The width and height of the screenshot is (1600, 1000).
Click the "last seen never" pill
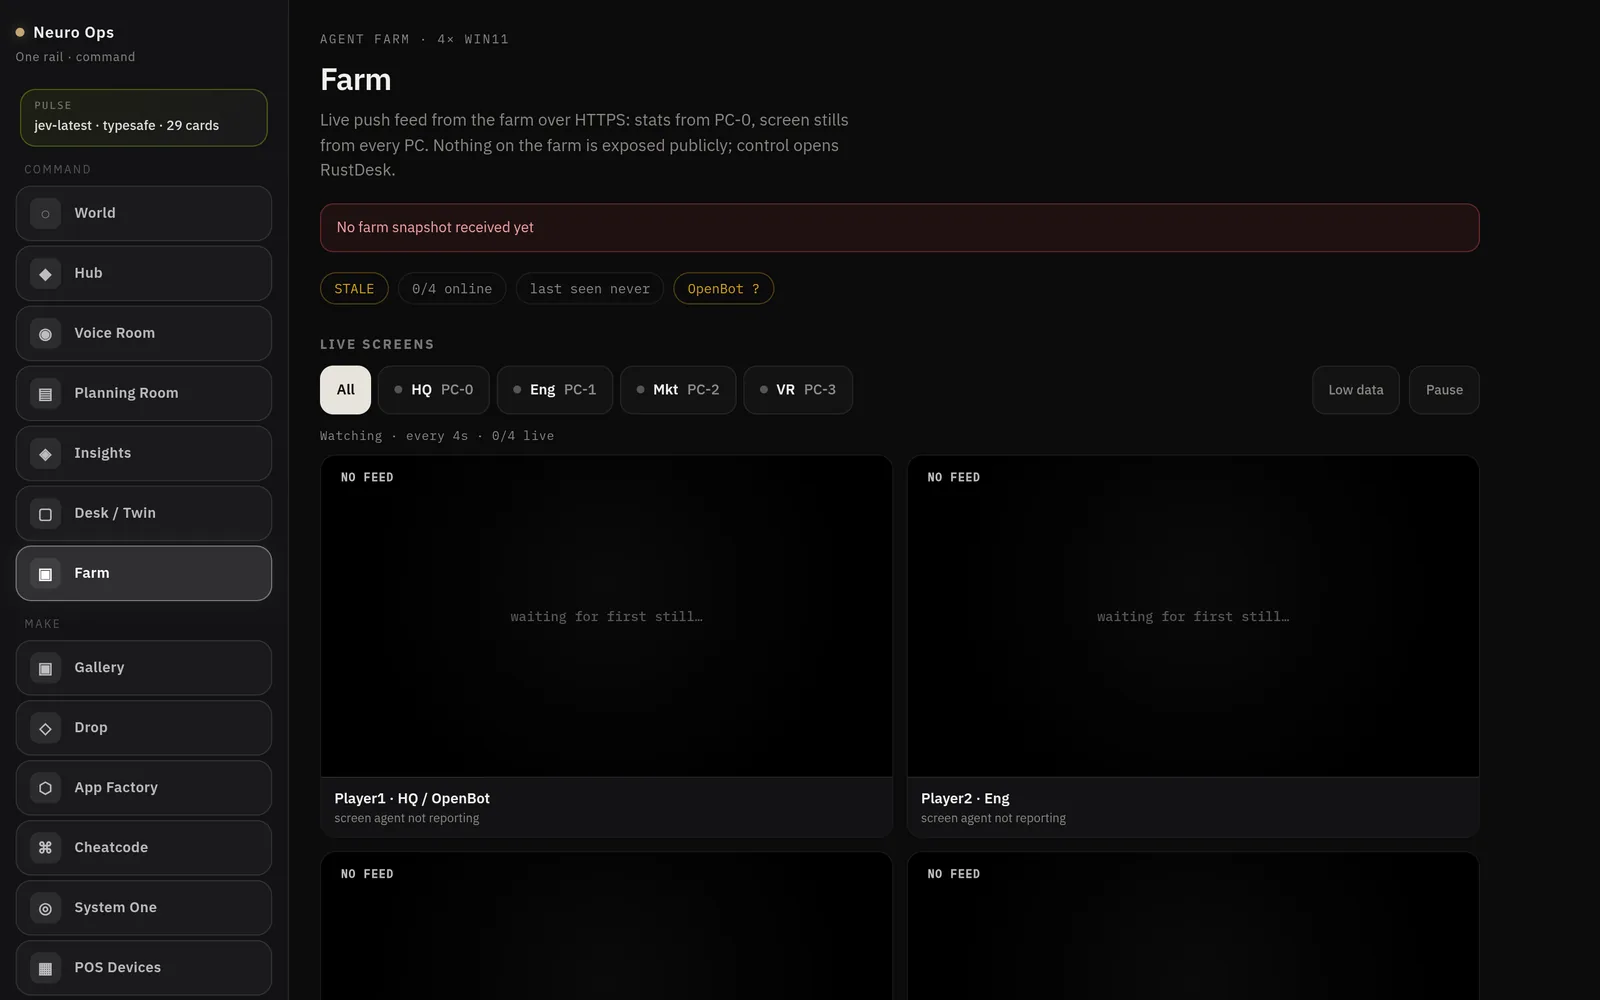click(x=590, y=289)
